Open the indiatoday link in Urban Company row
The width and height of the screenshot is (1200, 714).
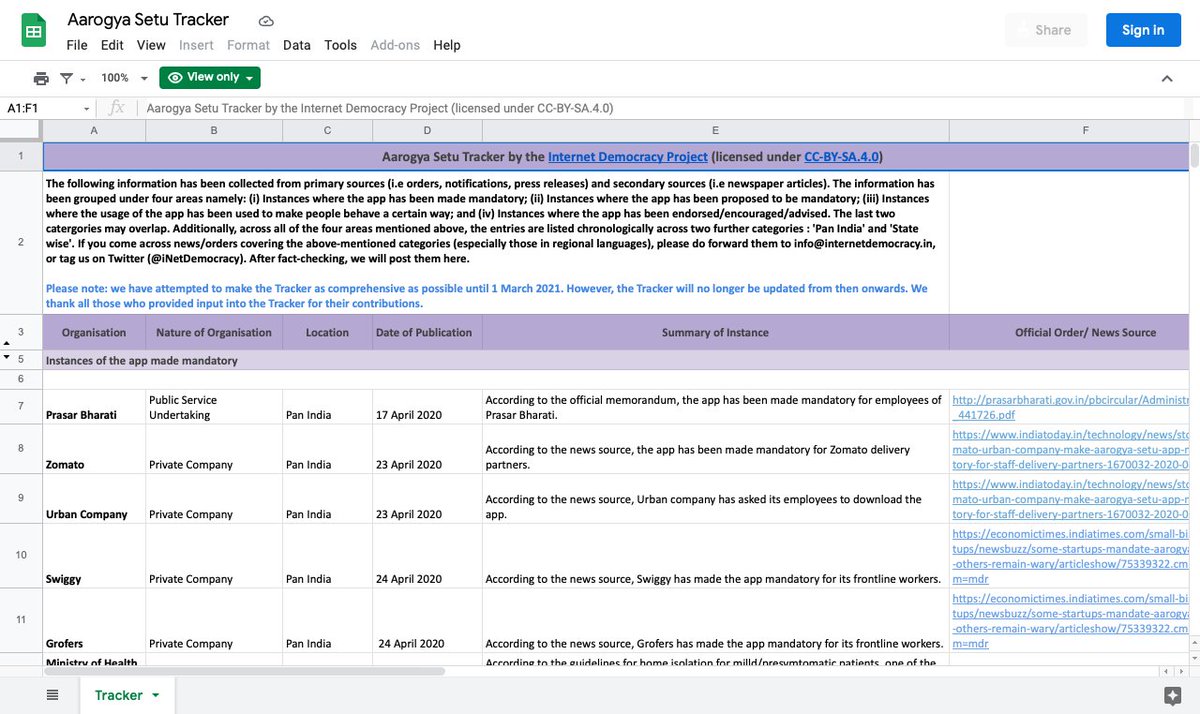pos(1070,499)
